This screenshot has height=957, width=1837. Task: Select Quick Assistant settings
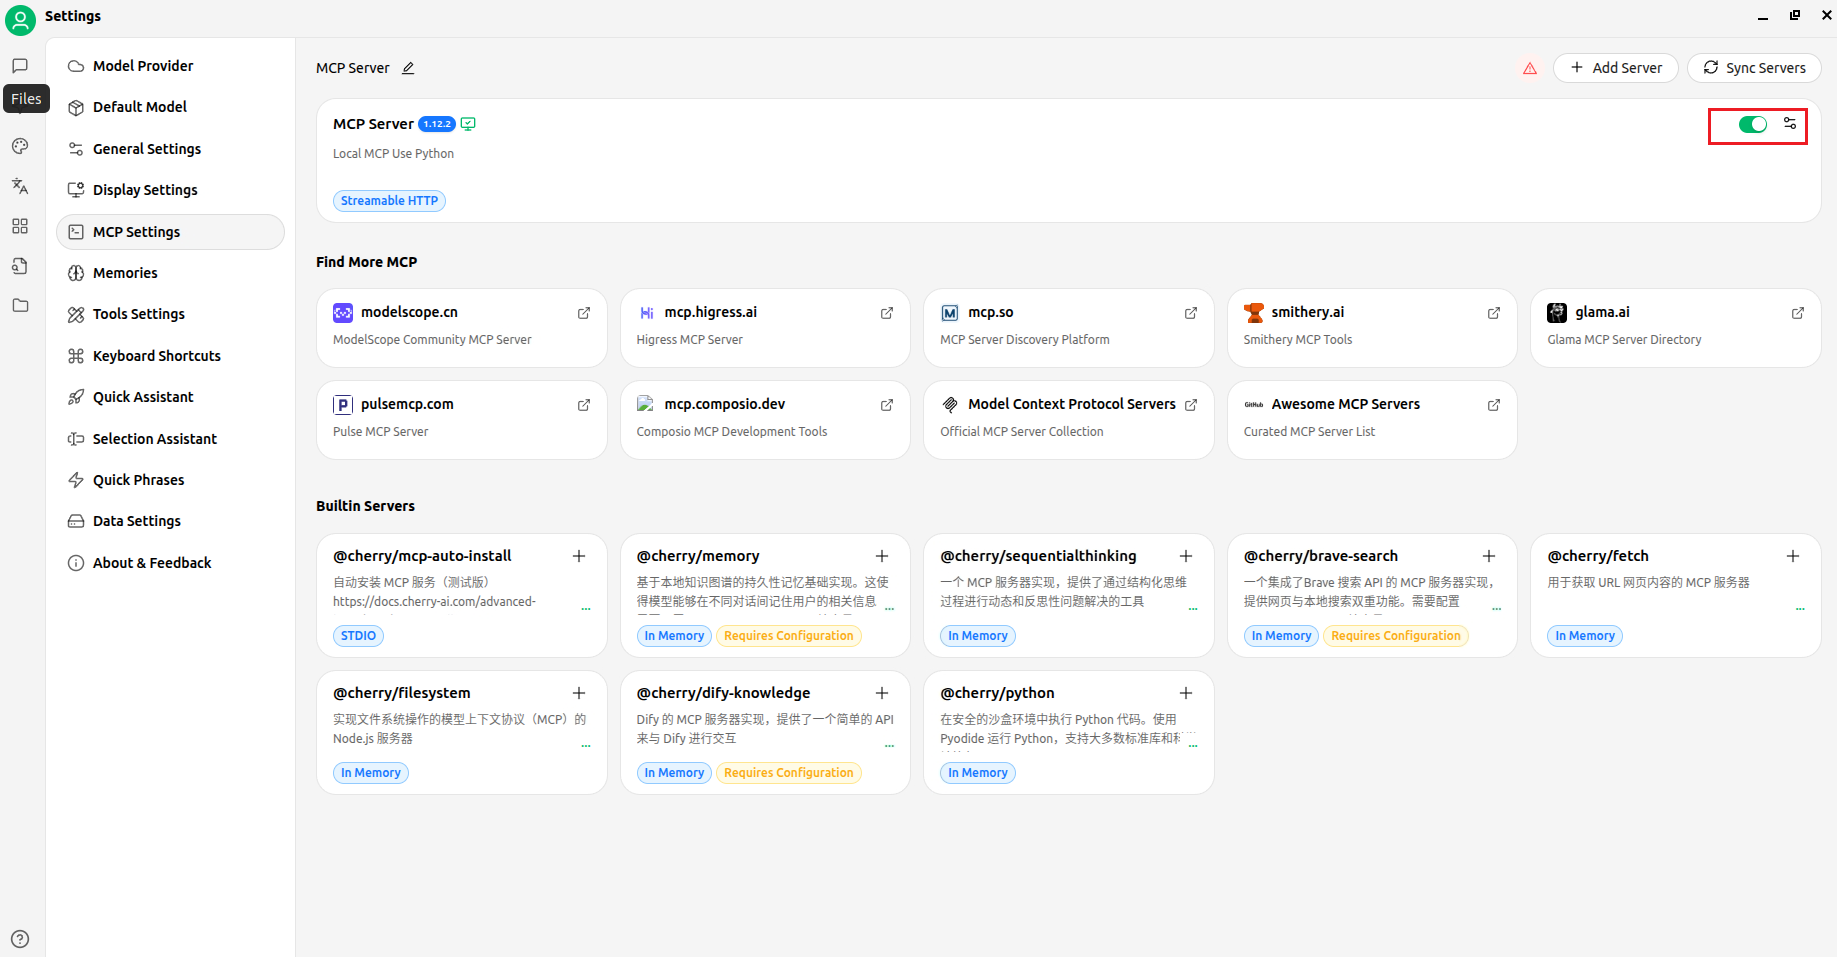[170, 397]
